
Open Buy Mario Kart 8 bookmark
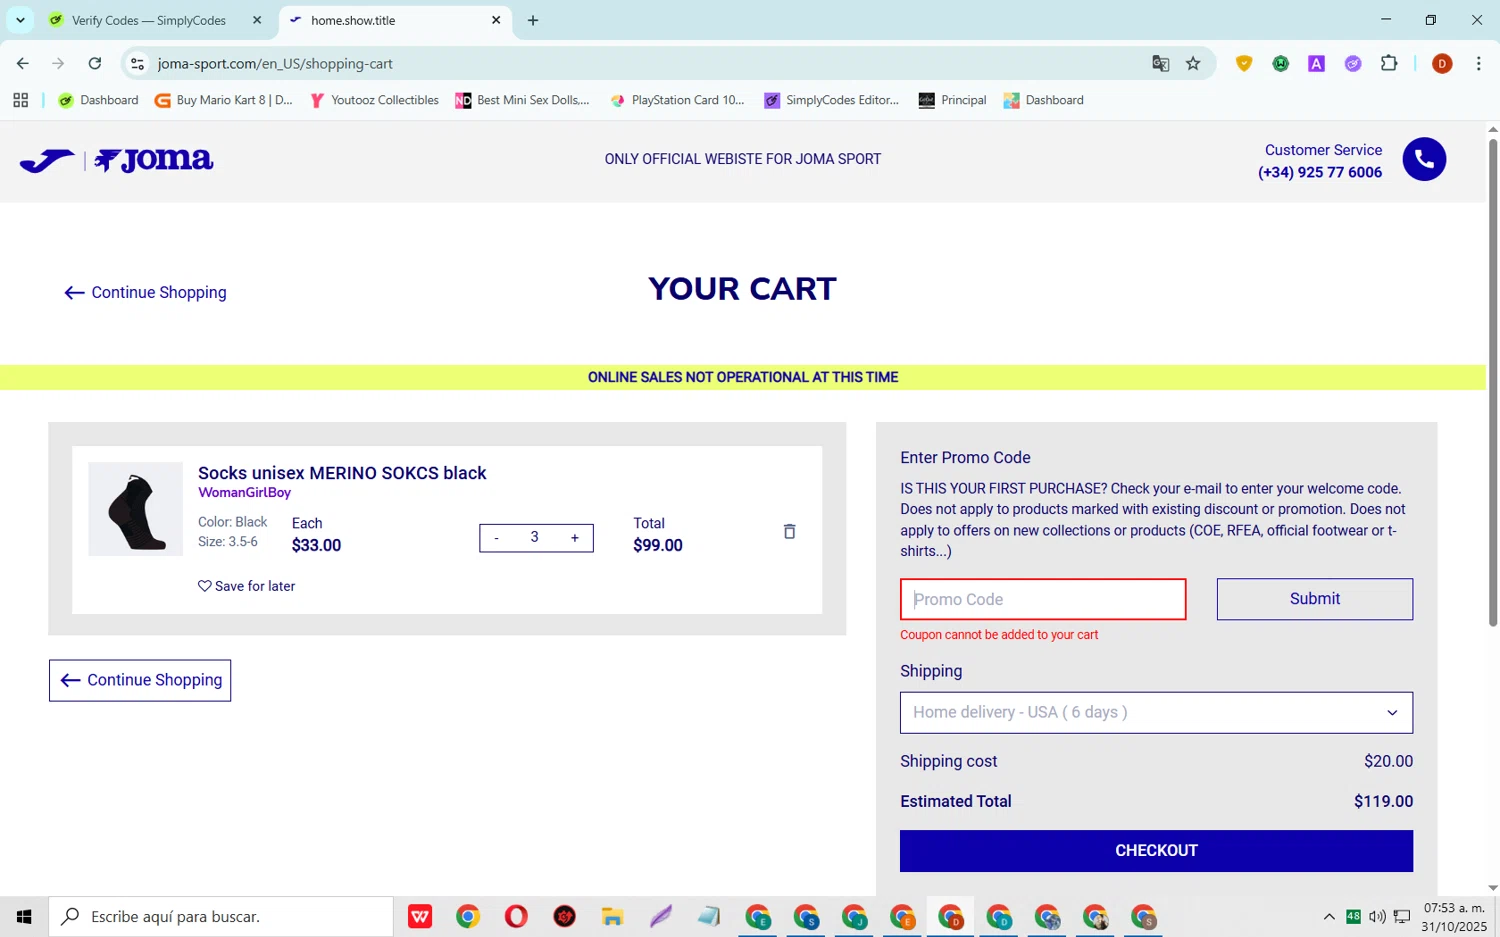(224, 100)
